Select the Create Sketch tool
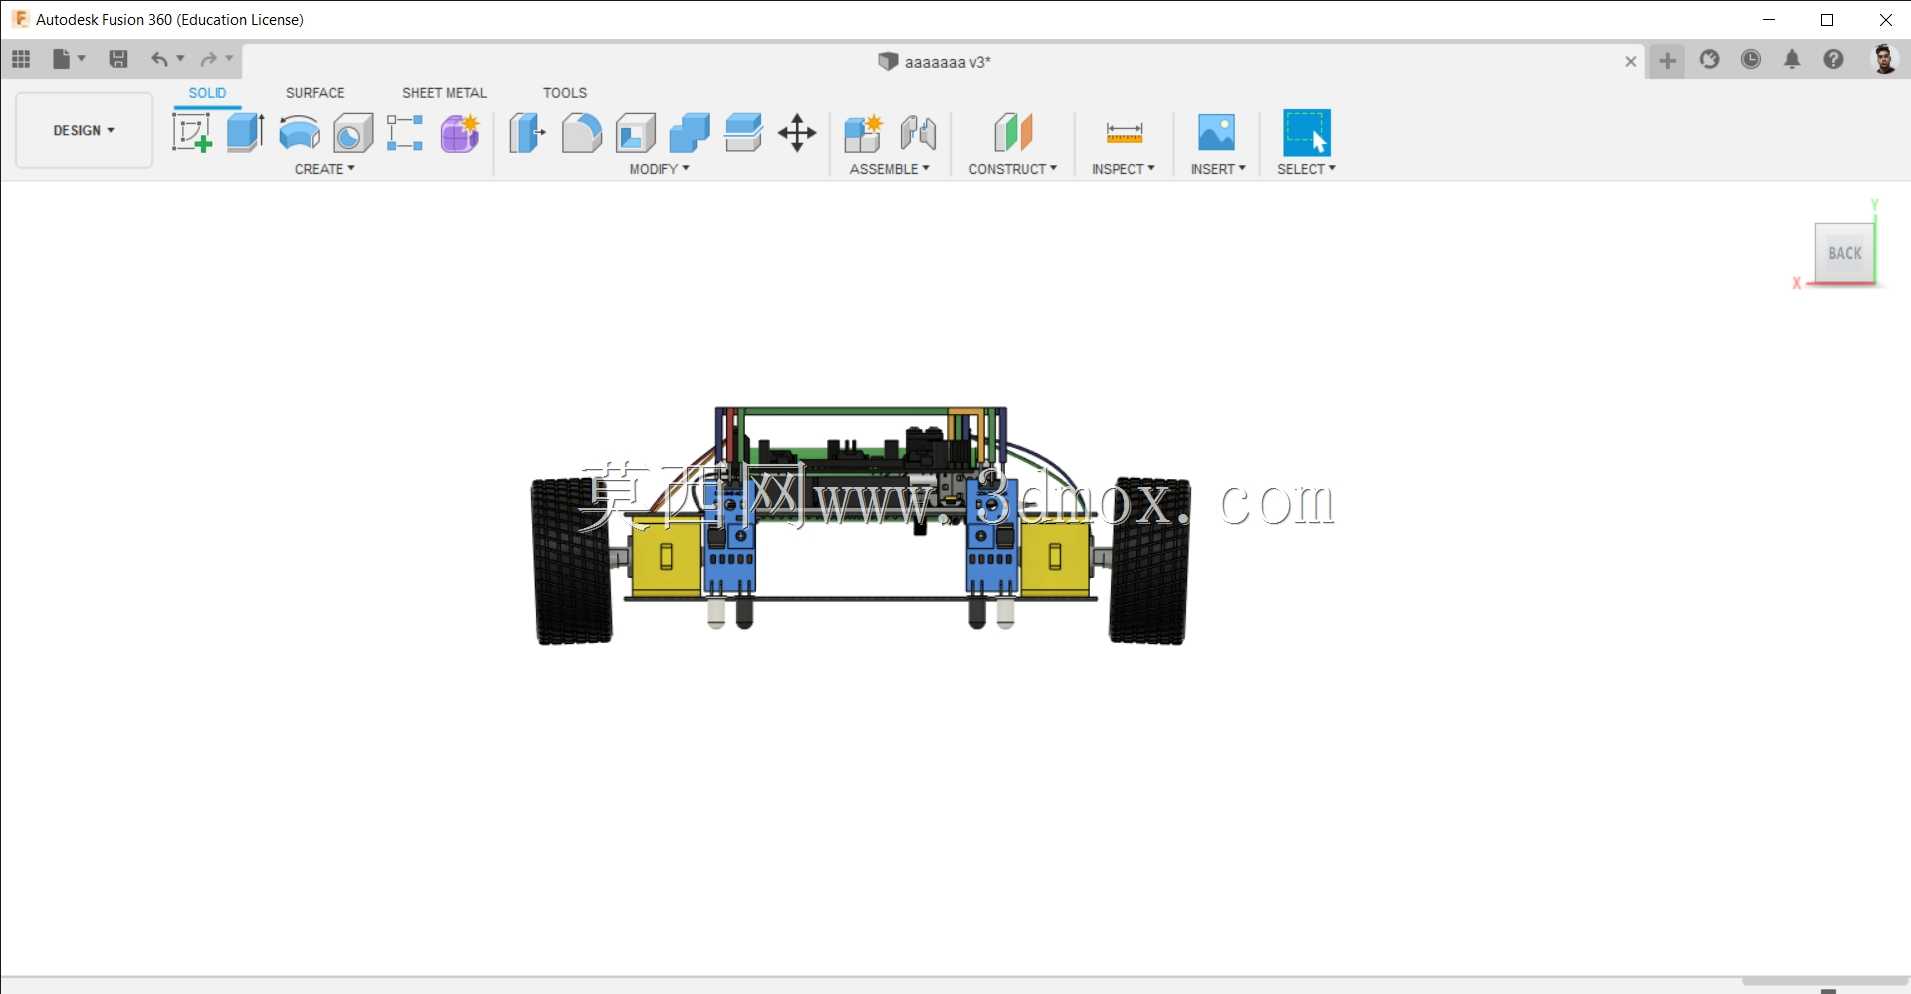 [192, 132]
